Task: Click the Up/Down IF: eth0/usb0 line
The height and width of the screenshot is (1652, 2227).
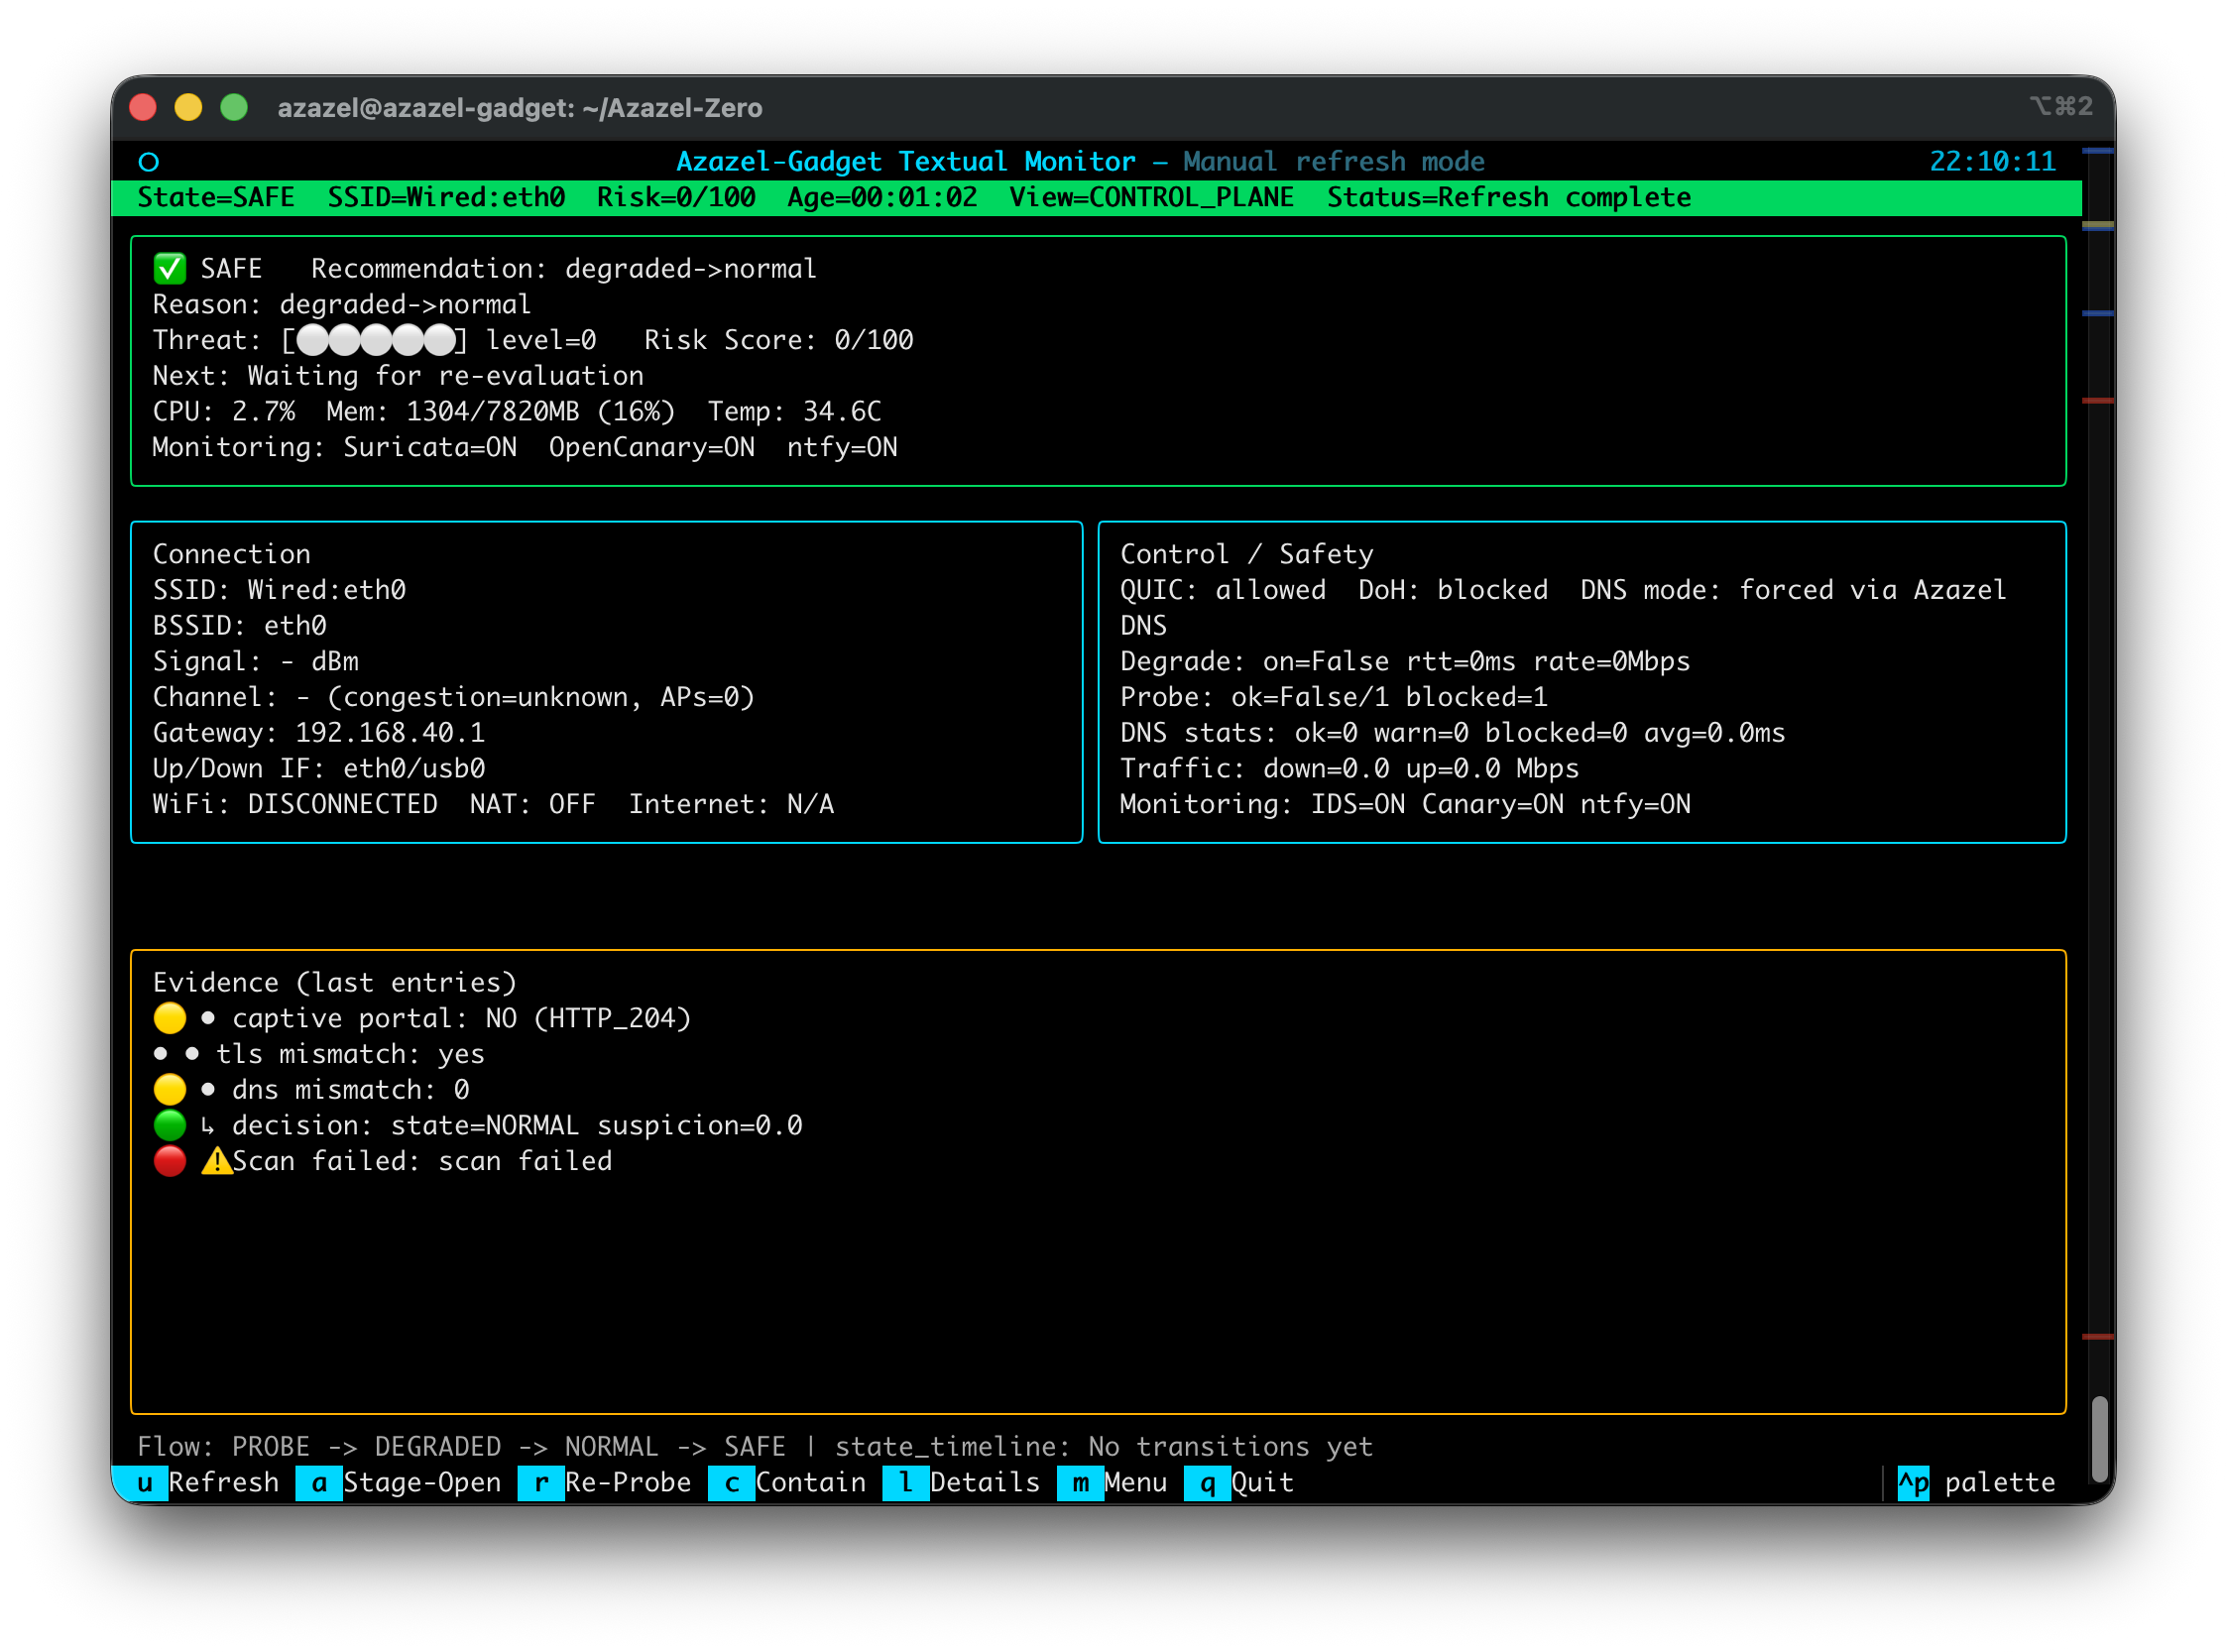Action: pyautogui.click(x=319, y=769)
